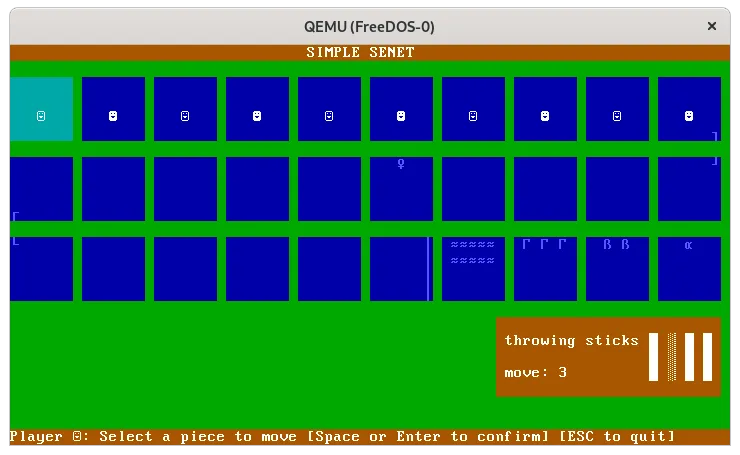Click the "Select a piece to move" prompt
The width and height of the screenshot is (740, 455).
198,437
